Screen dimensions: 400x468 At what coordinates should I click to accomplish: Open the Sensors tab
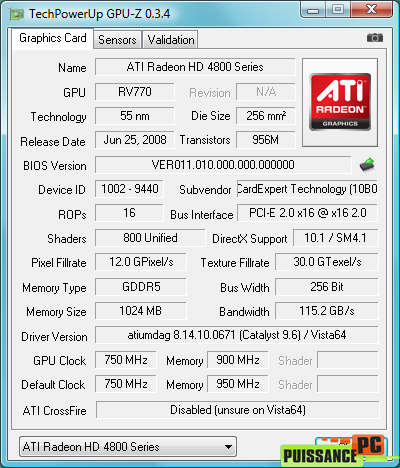(x=117, y=40)
